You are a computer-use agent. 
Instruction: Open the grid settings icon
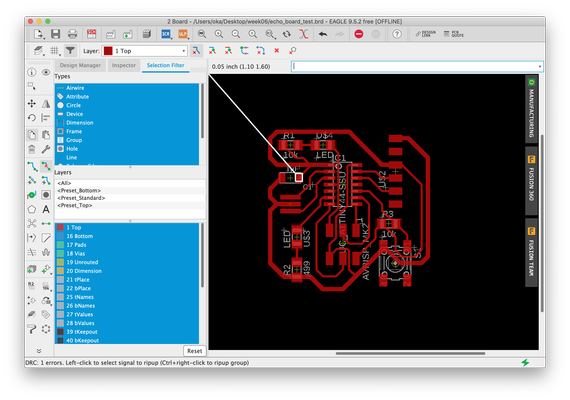pyautogui.click(x=55, y=51)
